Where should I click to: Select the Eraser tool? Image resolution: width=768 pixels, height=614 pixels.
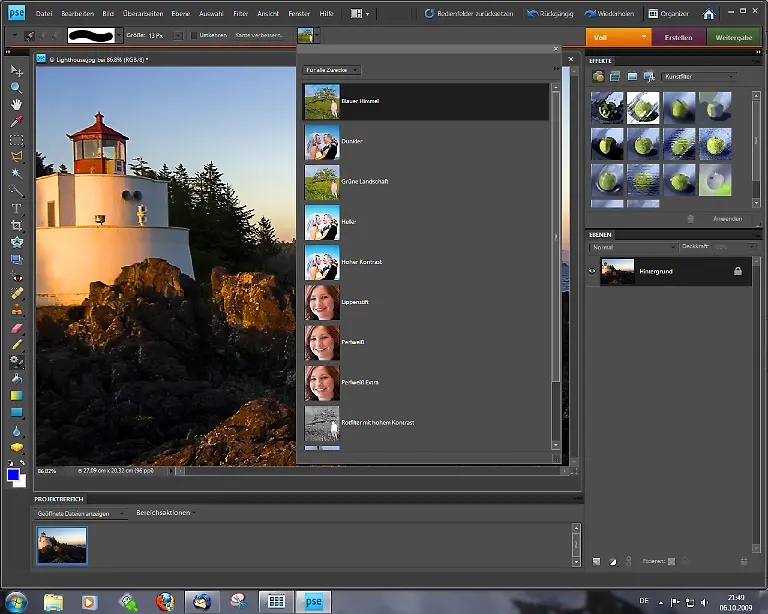click(16, 327)
